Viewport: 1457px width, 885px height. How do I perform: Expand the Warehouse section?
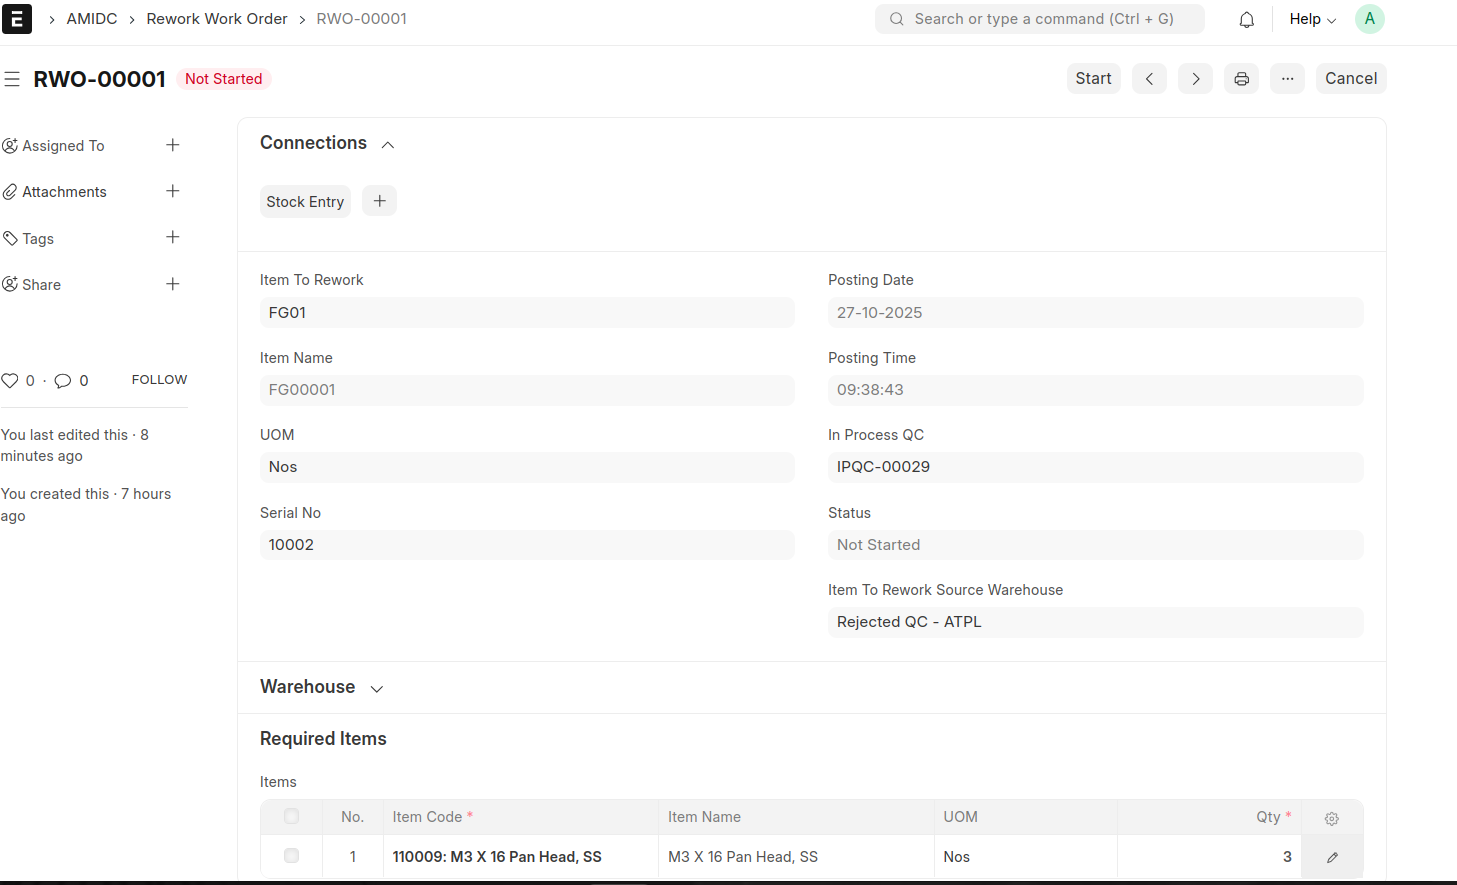click(x=377, y=689)
